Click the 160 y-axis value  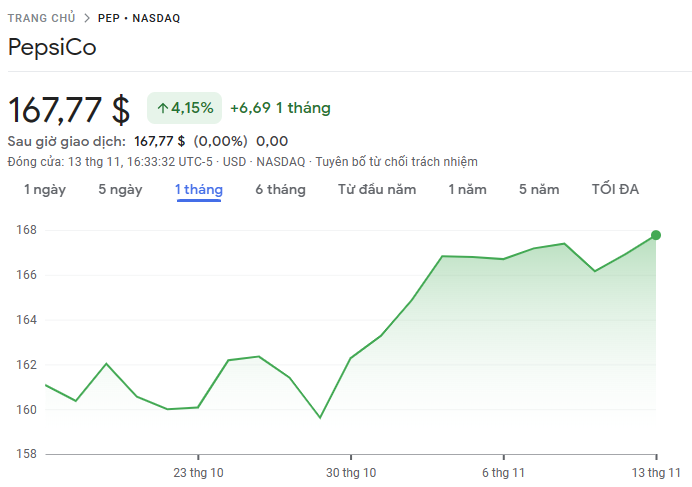pos(26,410)
